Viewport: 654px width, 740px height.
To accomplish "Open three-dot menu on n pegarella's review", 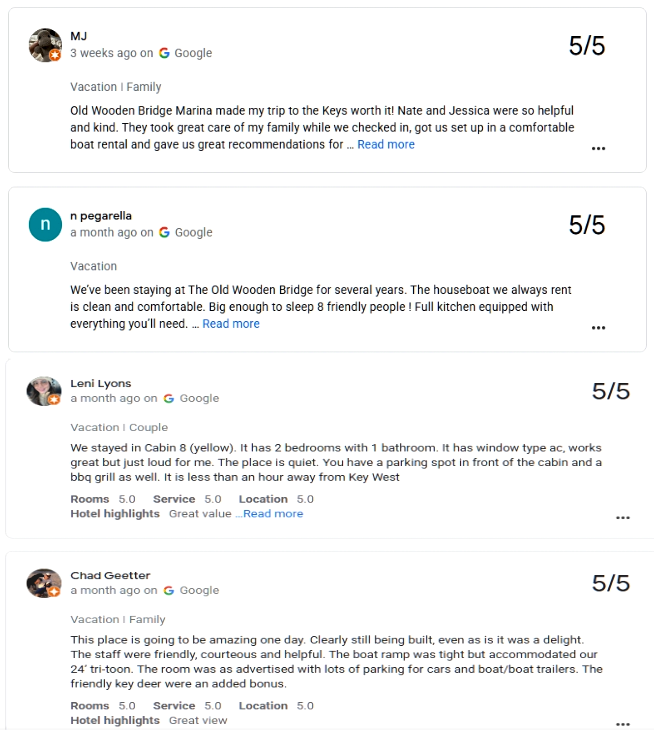I will tap(598, 327).
